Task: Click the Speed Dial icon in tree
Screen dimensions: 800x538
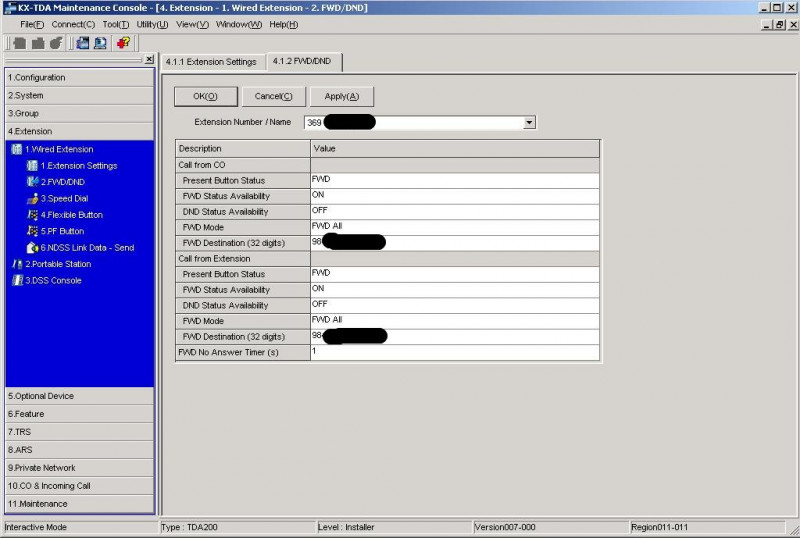Action: coord(32,198)
